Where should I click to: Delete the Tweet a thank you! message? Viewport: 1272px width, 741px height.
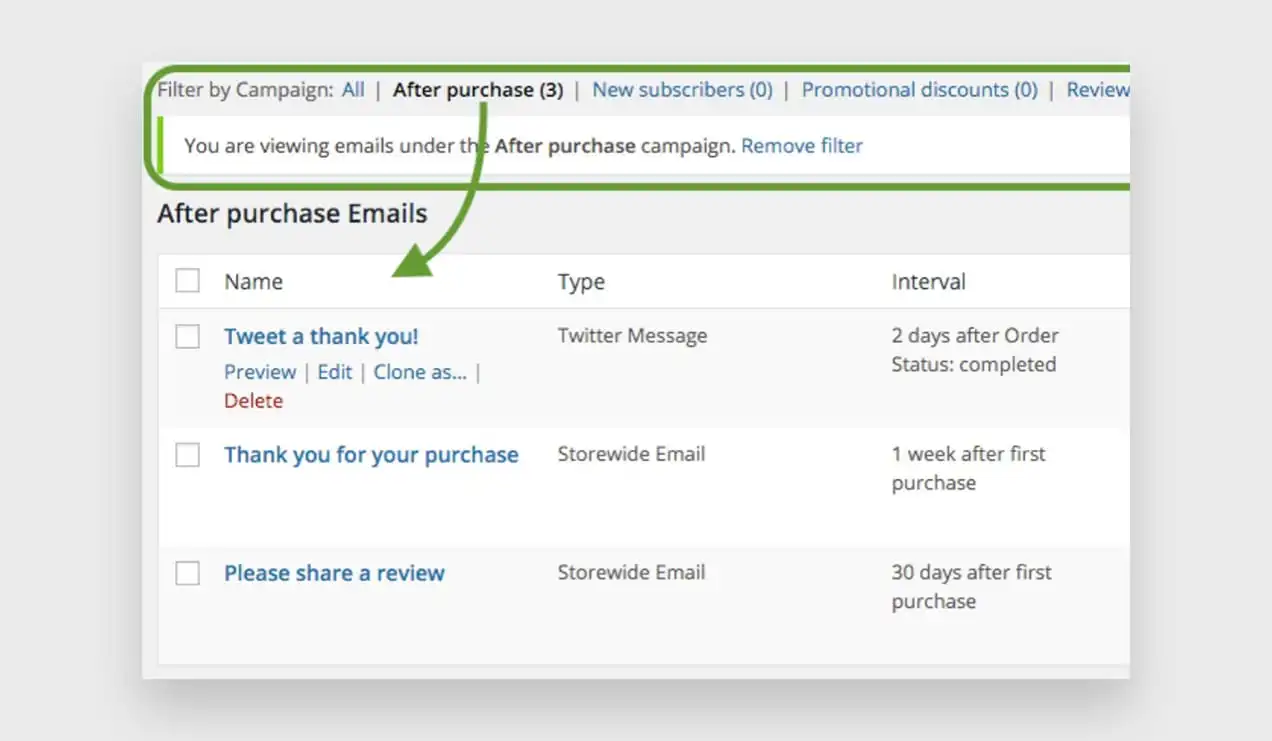click(253, 401)
